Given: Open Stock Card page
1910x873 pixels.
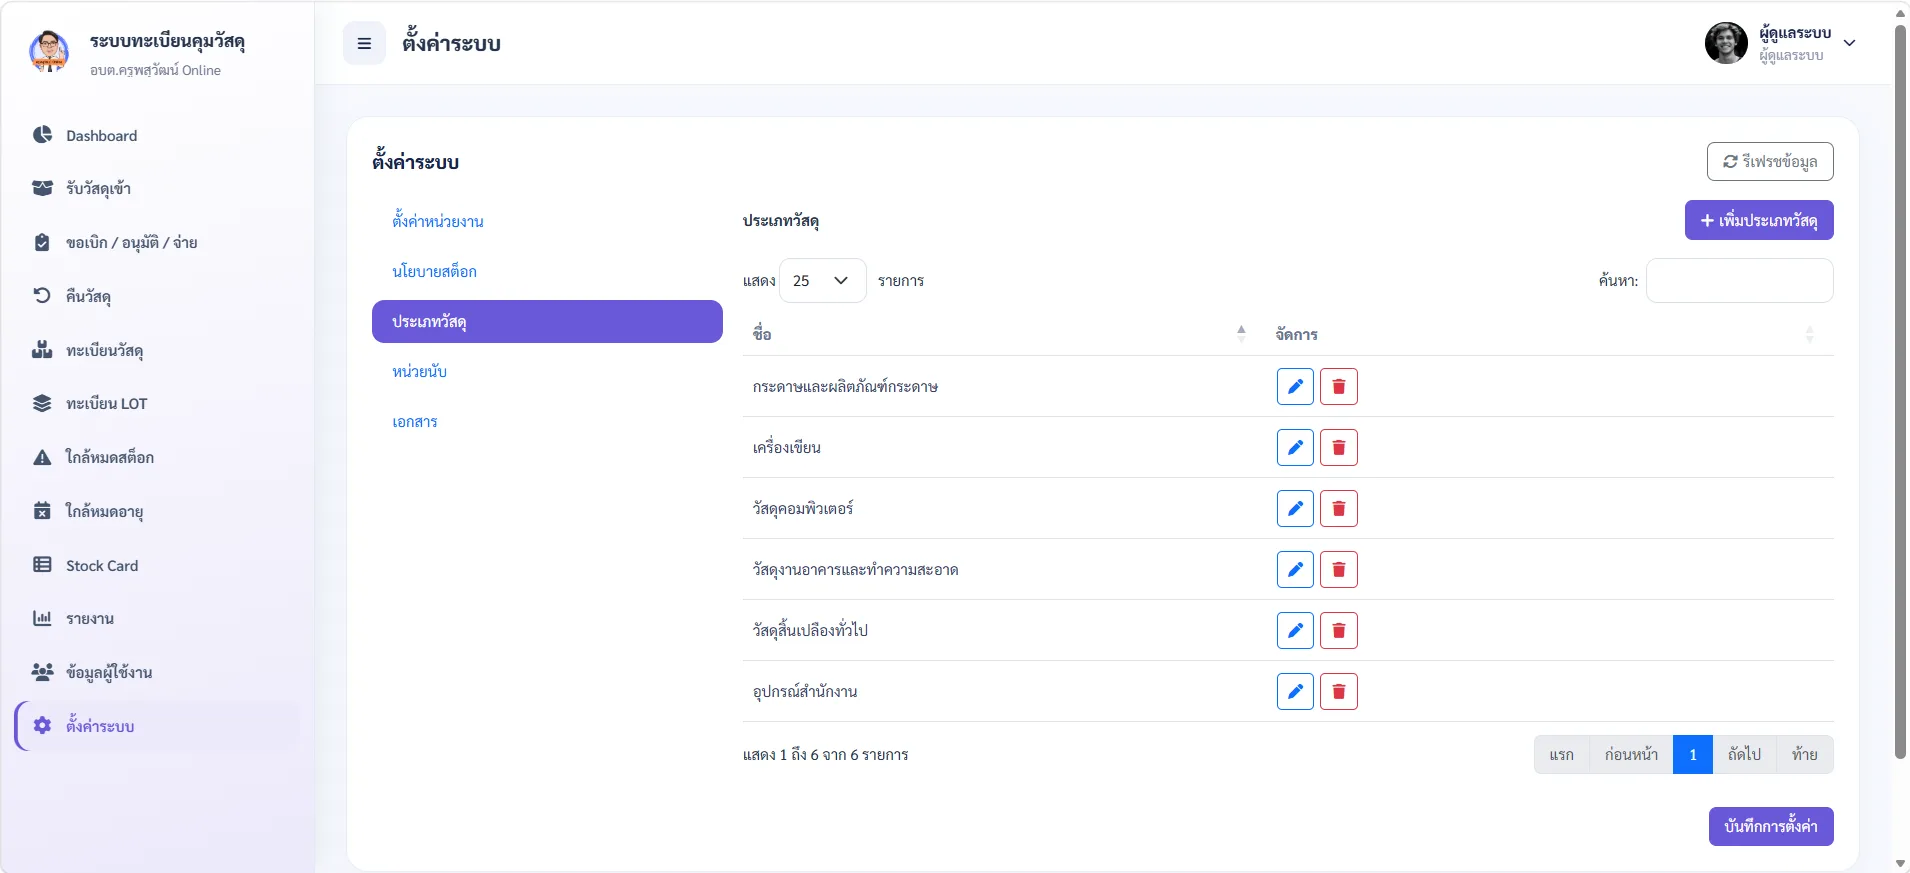Looking at the screenshot, I should 158,565.
